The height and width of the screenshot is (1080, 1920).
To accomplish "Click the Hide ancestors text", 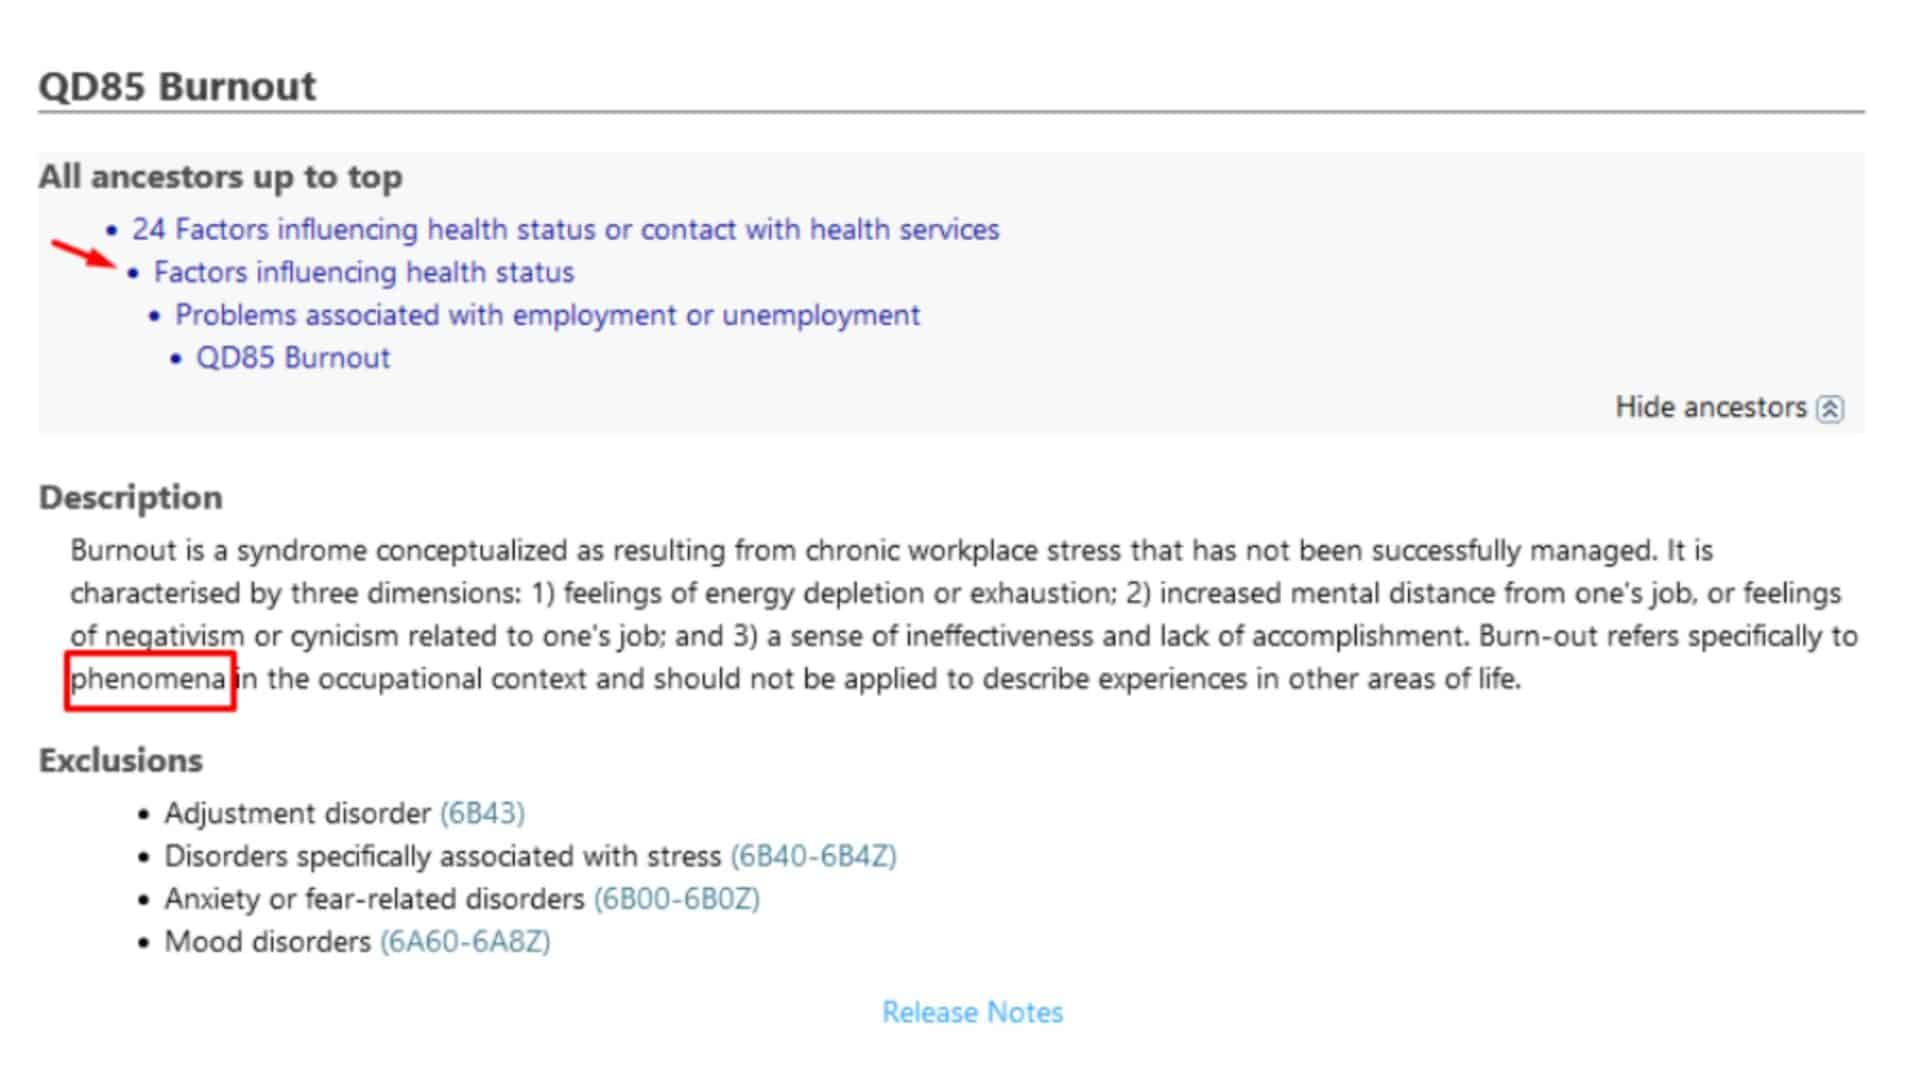I will 1711,407.
